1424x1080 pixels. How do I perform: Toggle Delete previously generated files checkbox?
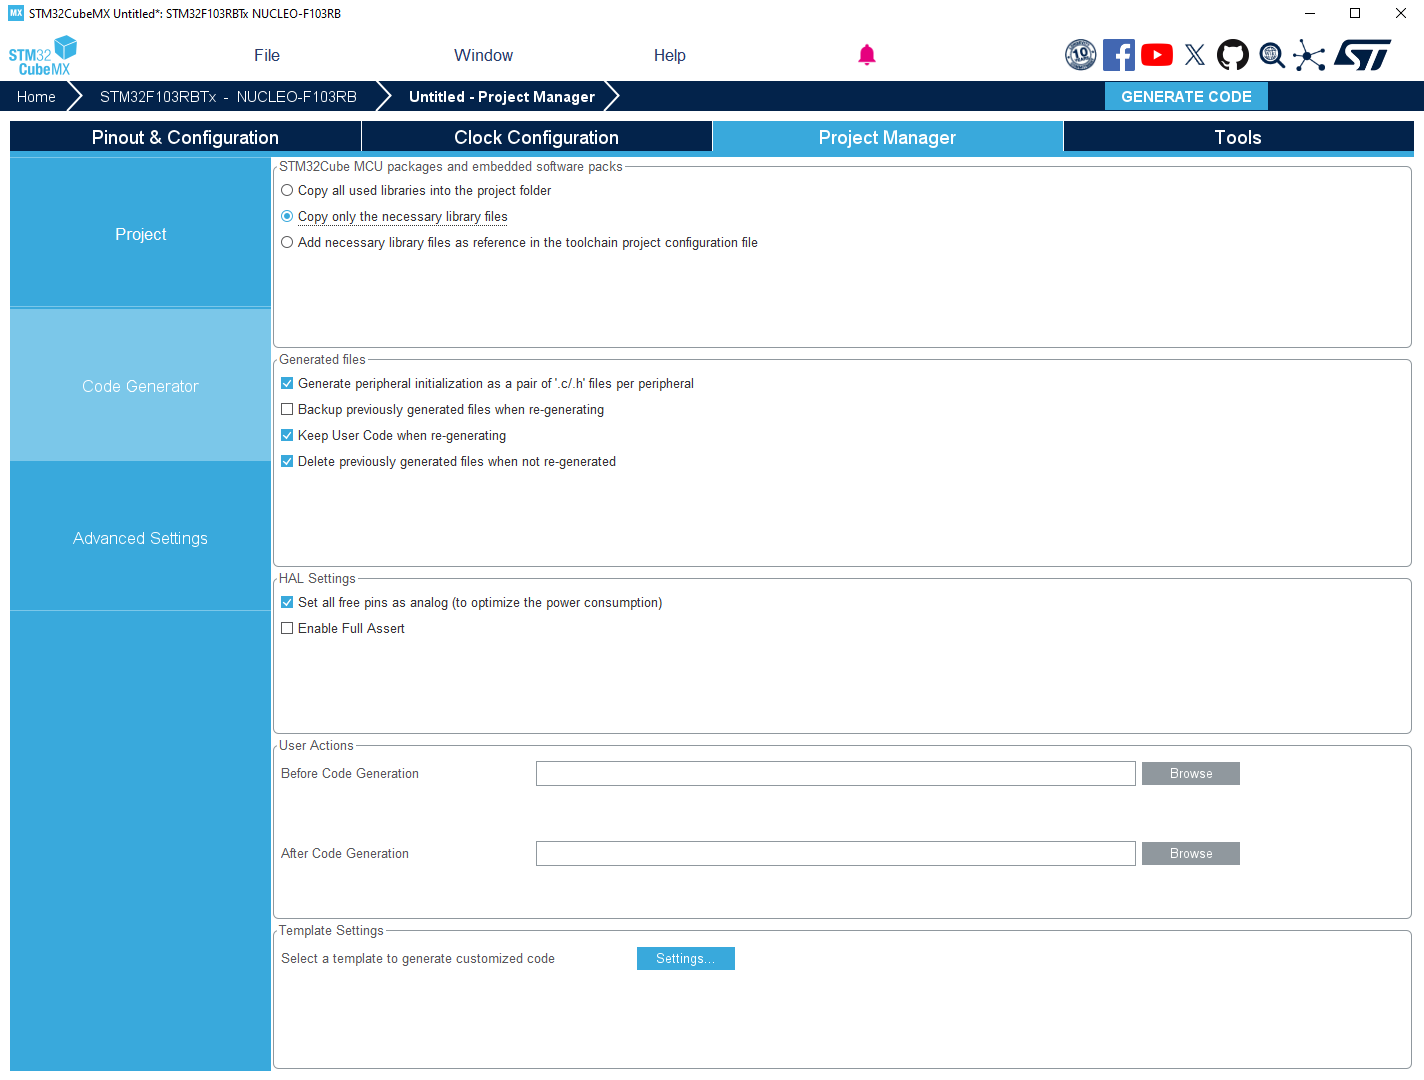[x=287, y=461]
